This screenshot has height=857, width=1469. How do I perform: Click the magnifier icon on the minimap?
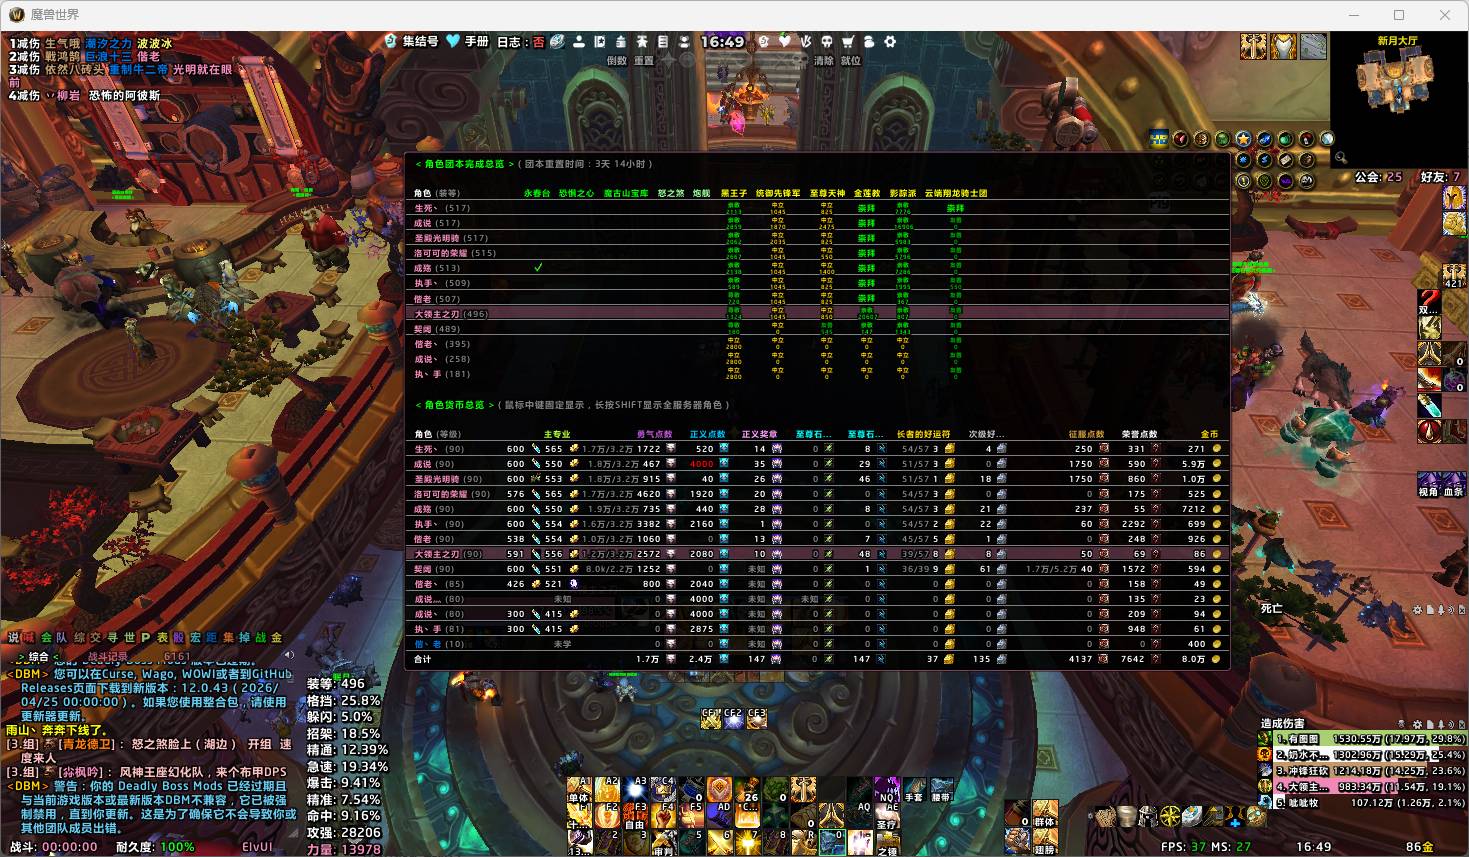coord(1340,158)
